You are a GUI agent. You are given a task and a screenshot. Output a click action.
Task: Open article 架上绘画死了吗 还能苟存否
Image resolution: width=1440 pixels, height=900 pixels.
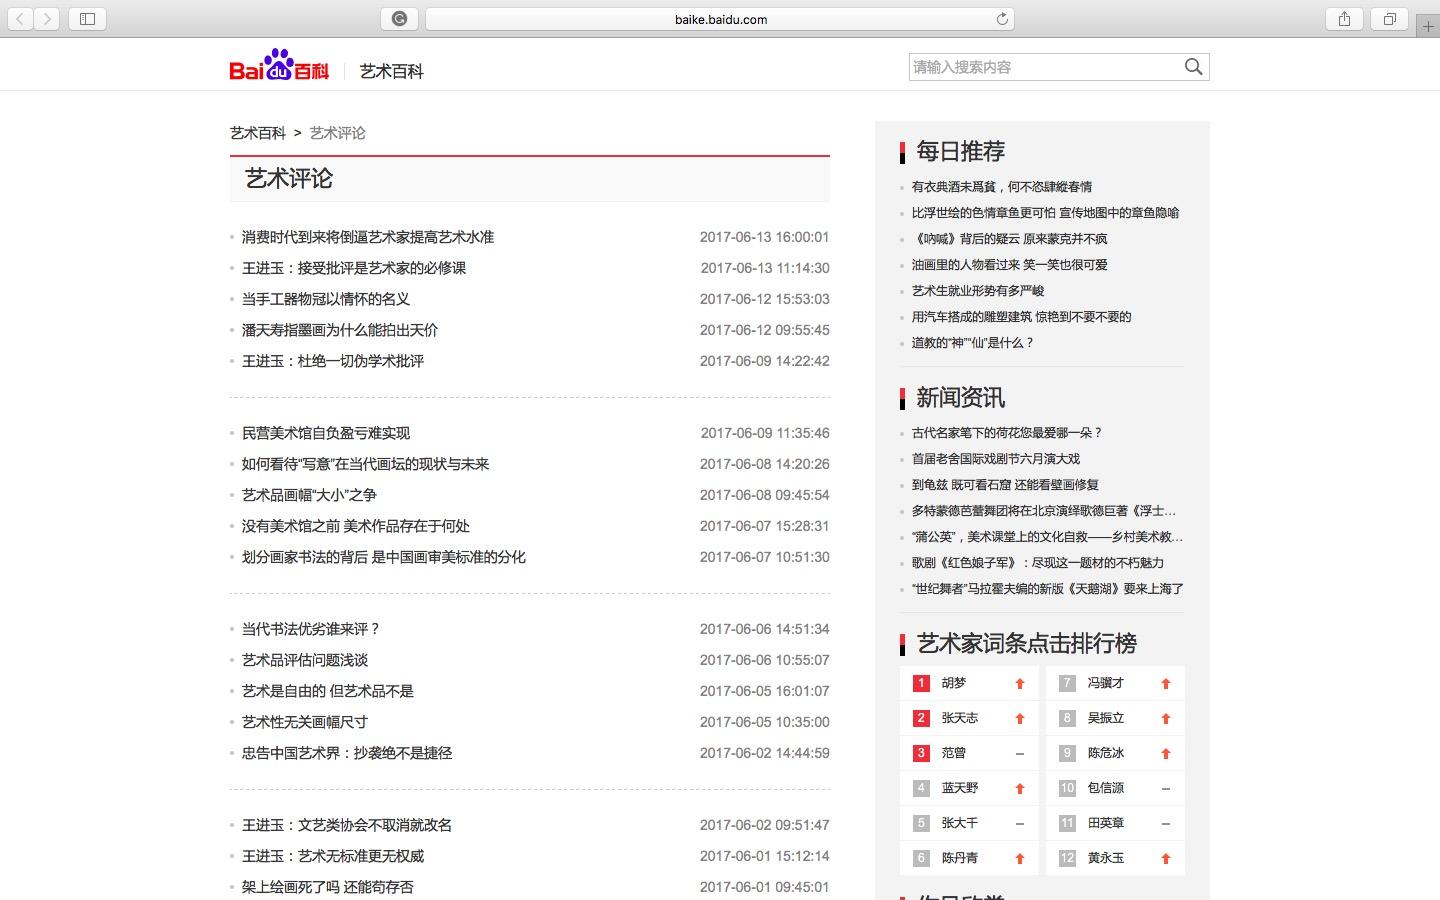(328, 887)
